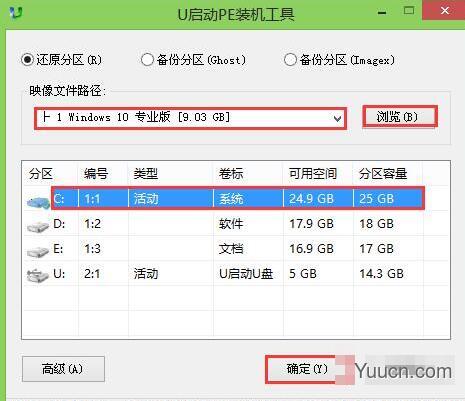This screenshot has height=401, width=465.
Task: Click the 25 GB capacity cell
Action: coord(376,199)
